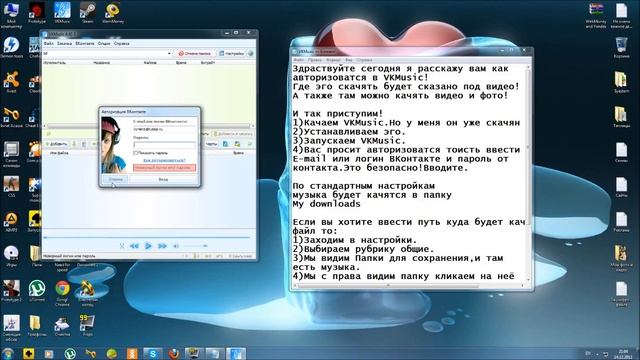Click fast-forward button in VKMusic player
The height and width of the screenshot is (360, 640).
(x=162, y=246)
